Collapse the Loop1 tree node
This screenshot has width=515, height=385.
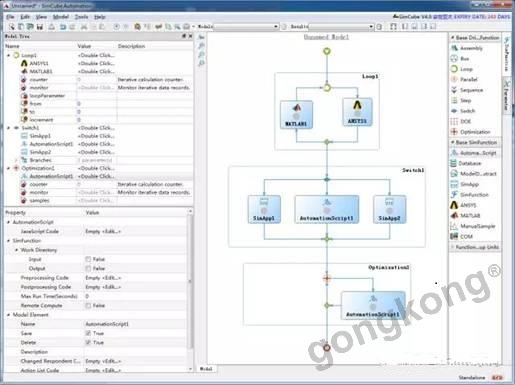tap(9, 55)
